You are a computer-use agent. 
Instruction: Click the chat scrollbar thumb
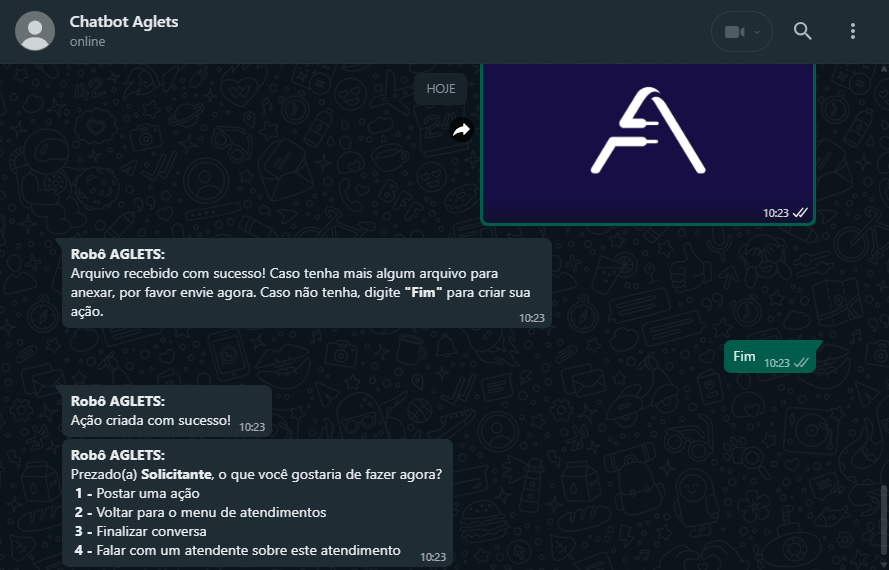[884, 519]
